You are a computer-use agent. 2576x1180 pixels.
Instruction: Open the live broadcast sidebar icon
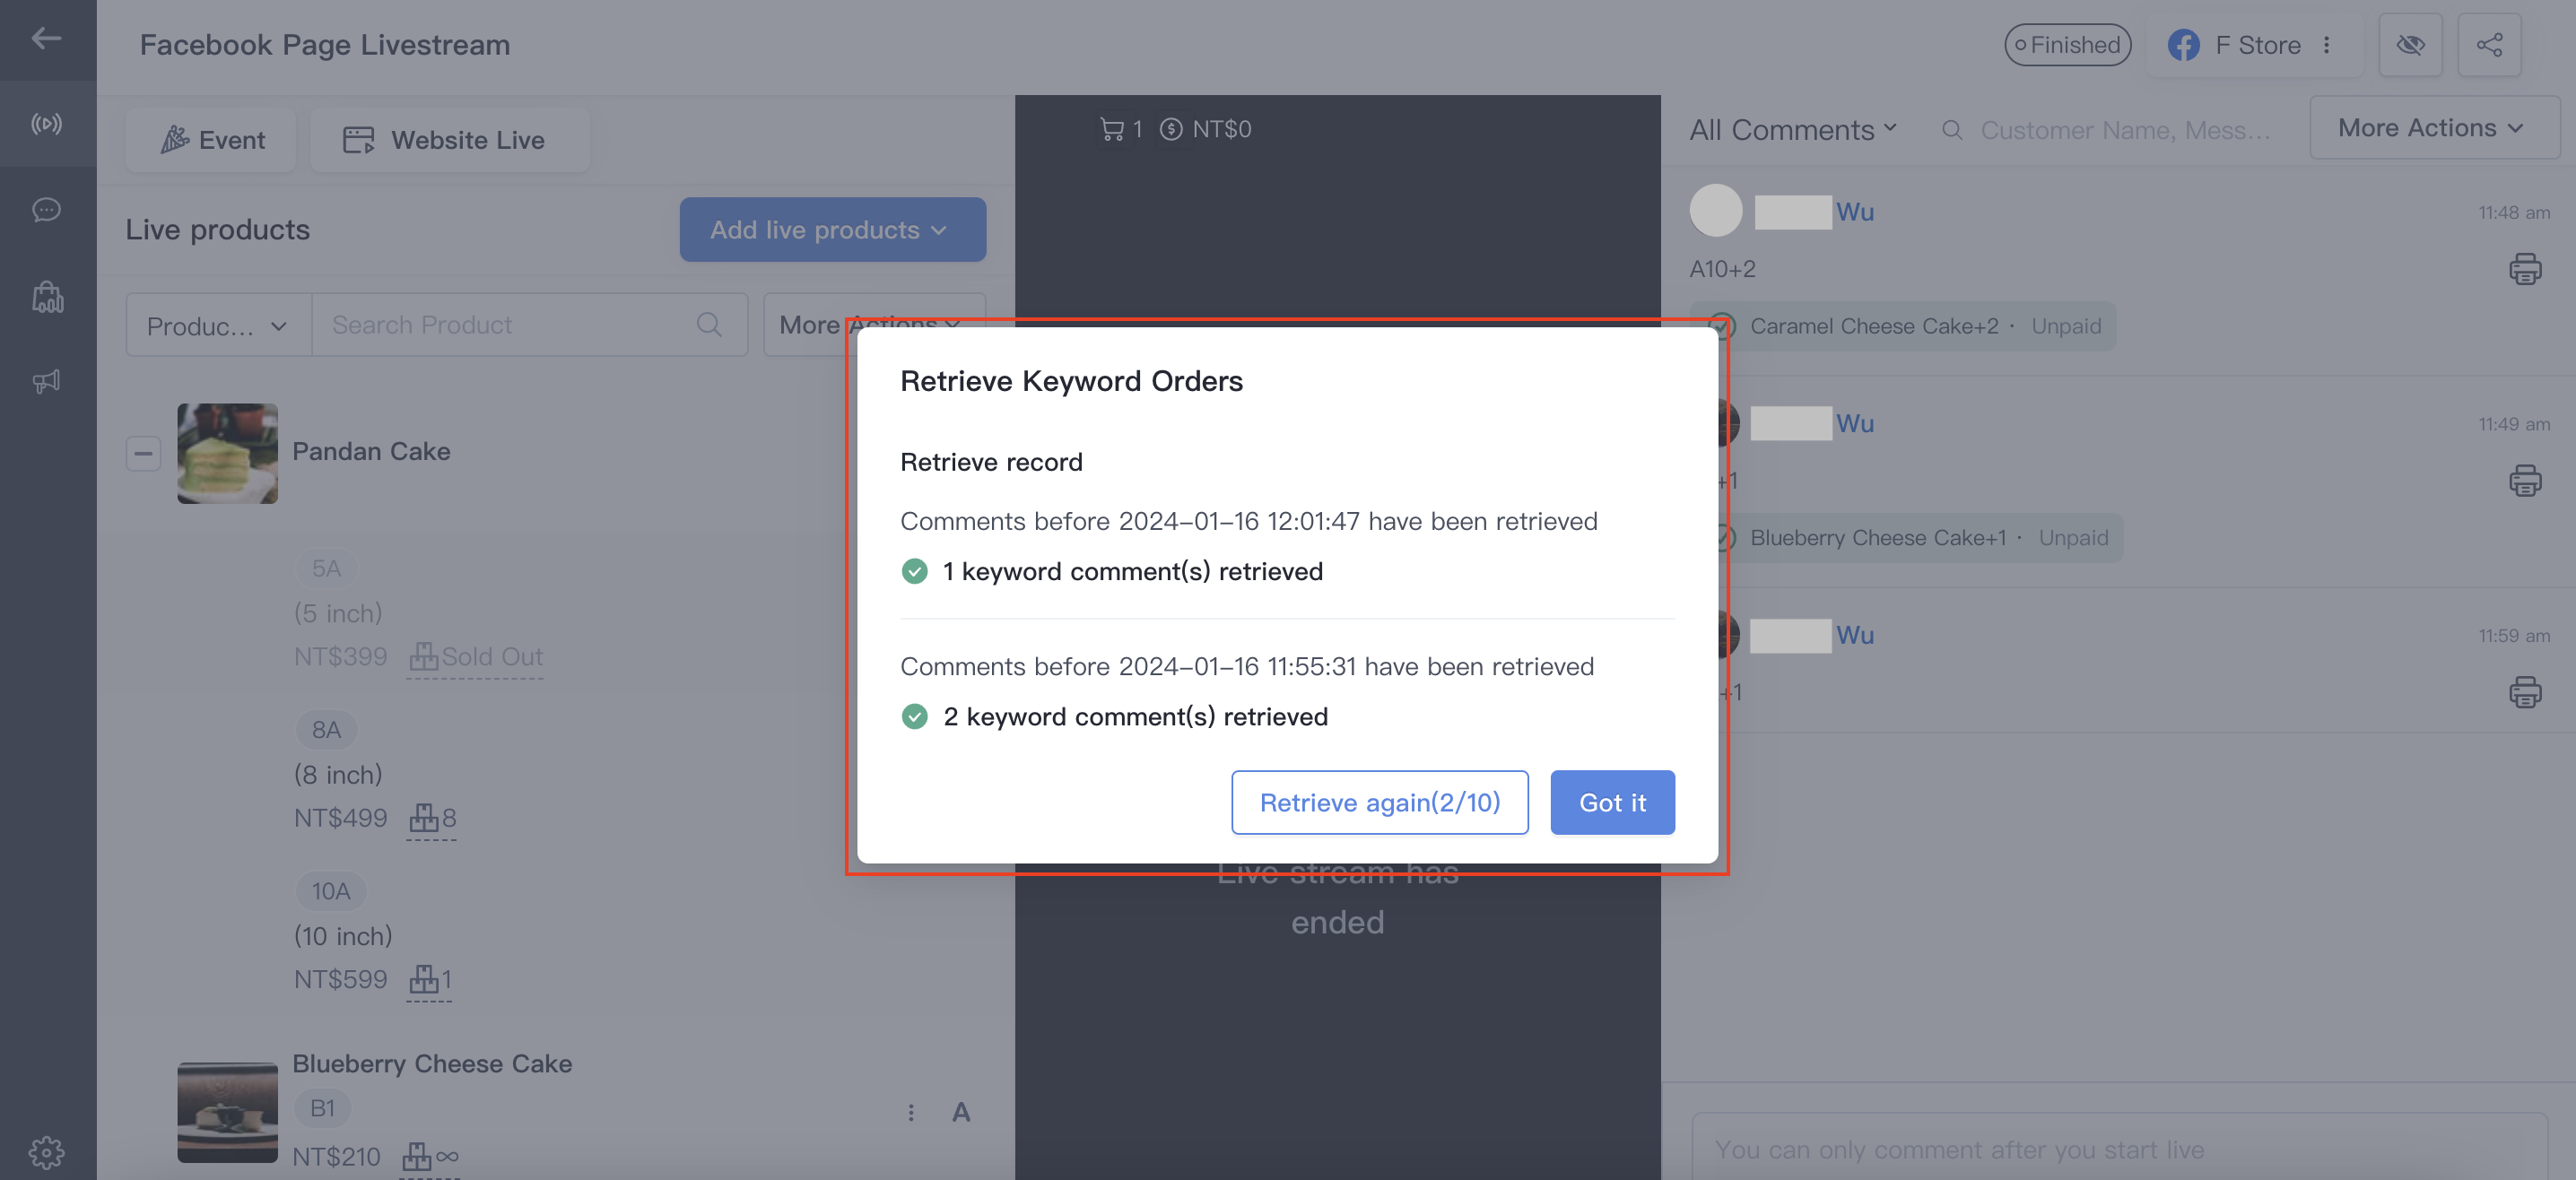coord(46,124)
